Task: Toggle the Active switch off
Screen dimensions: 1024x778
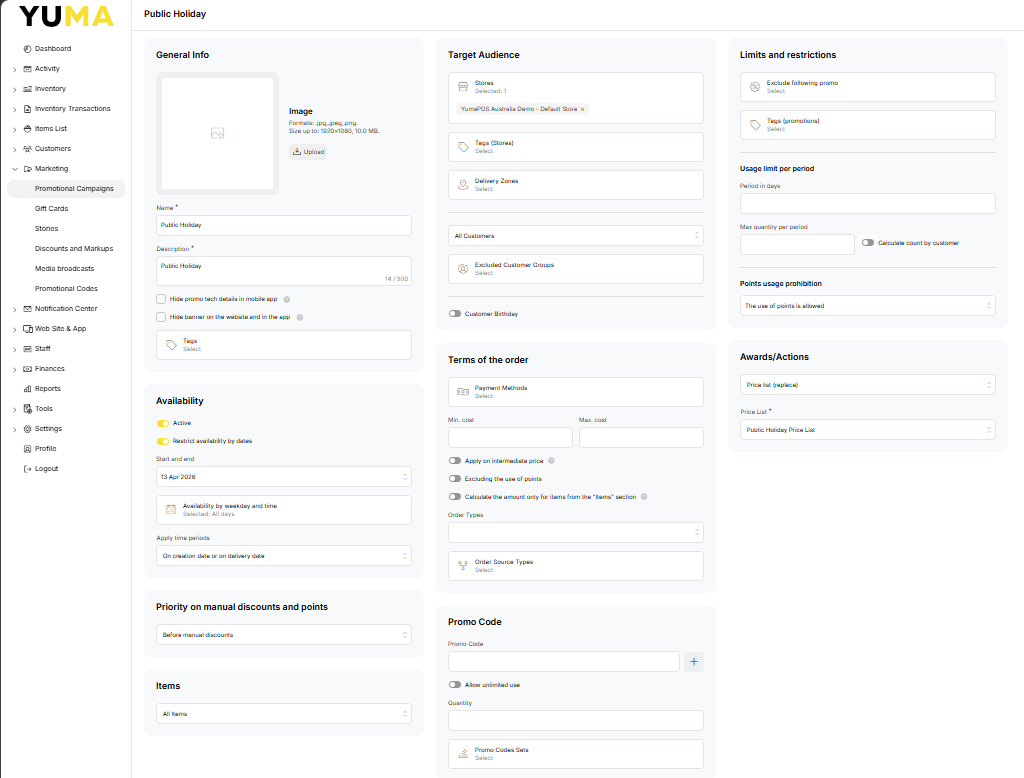Action: click(163, 423)
